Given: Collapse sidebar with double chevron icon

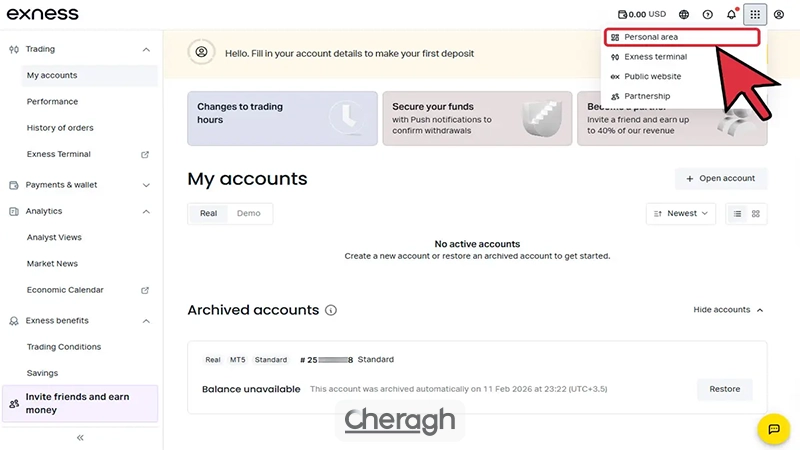Looking at the screenshot, I should [80, 437].
